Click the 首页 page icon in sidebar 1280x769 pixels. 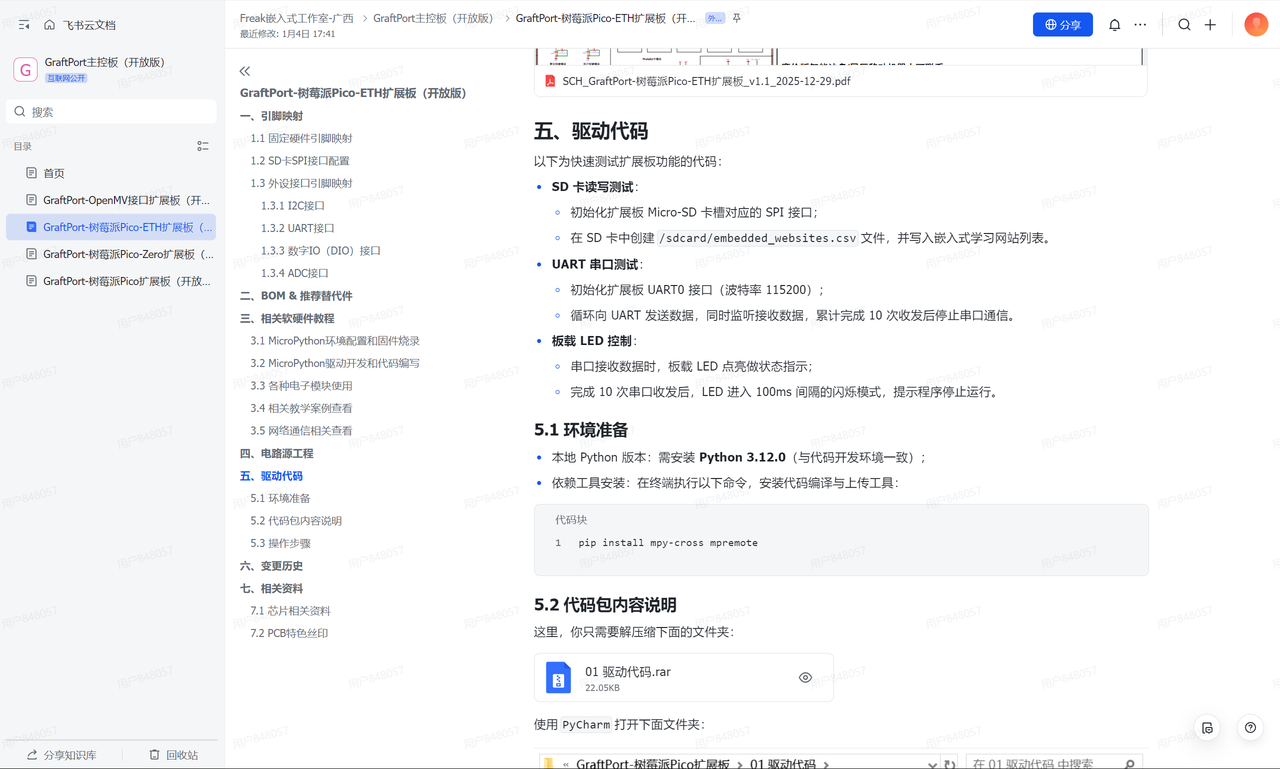[x=32, y=173]
